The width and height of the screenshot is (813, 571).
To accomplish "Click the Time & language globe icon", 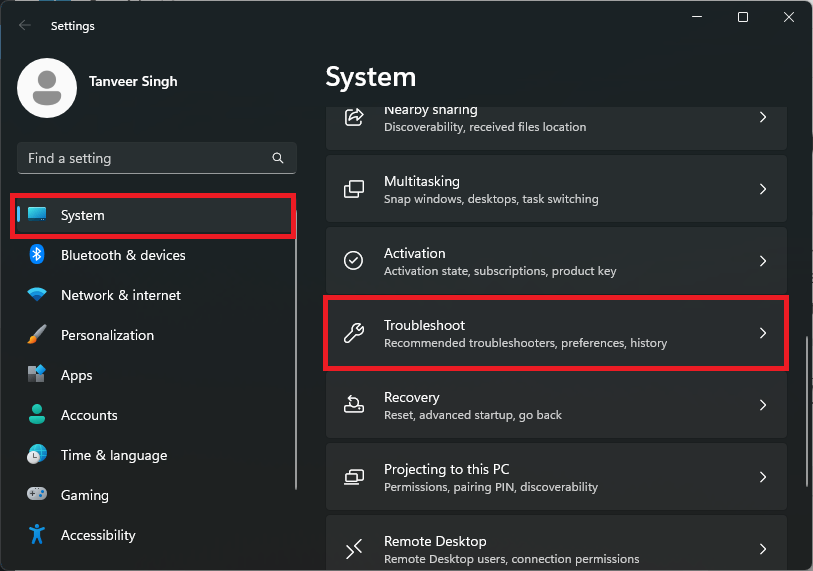I will 37,454.
